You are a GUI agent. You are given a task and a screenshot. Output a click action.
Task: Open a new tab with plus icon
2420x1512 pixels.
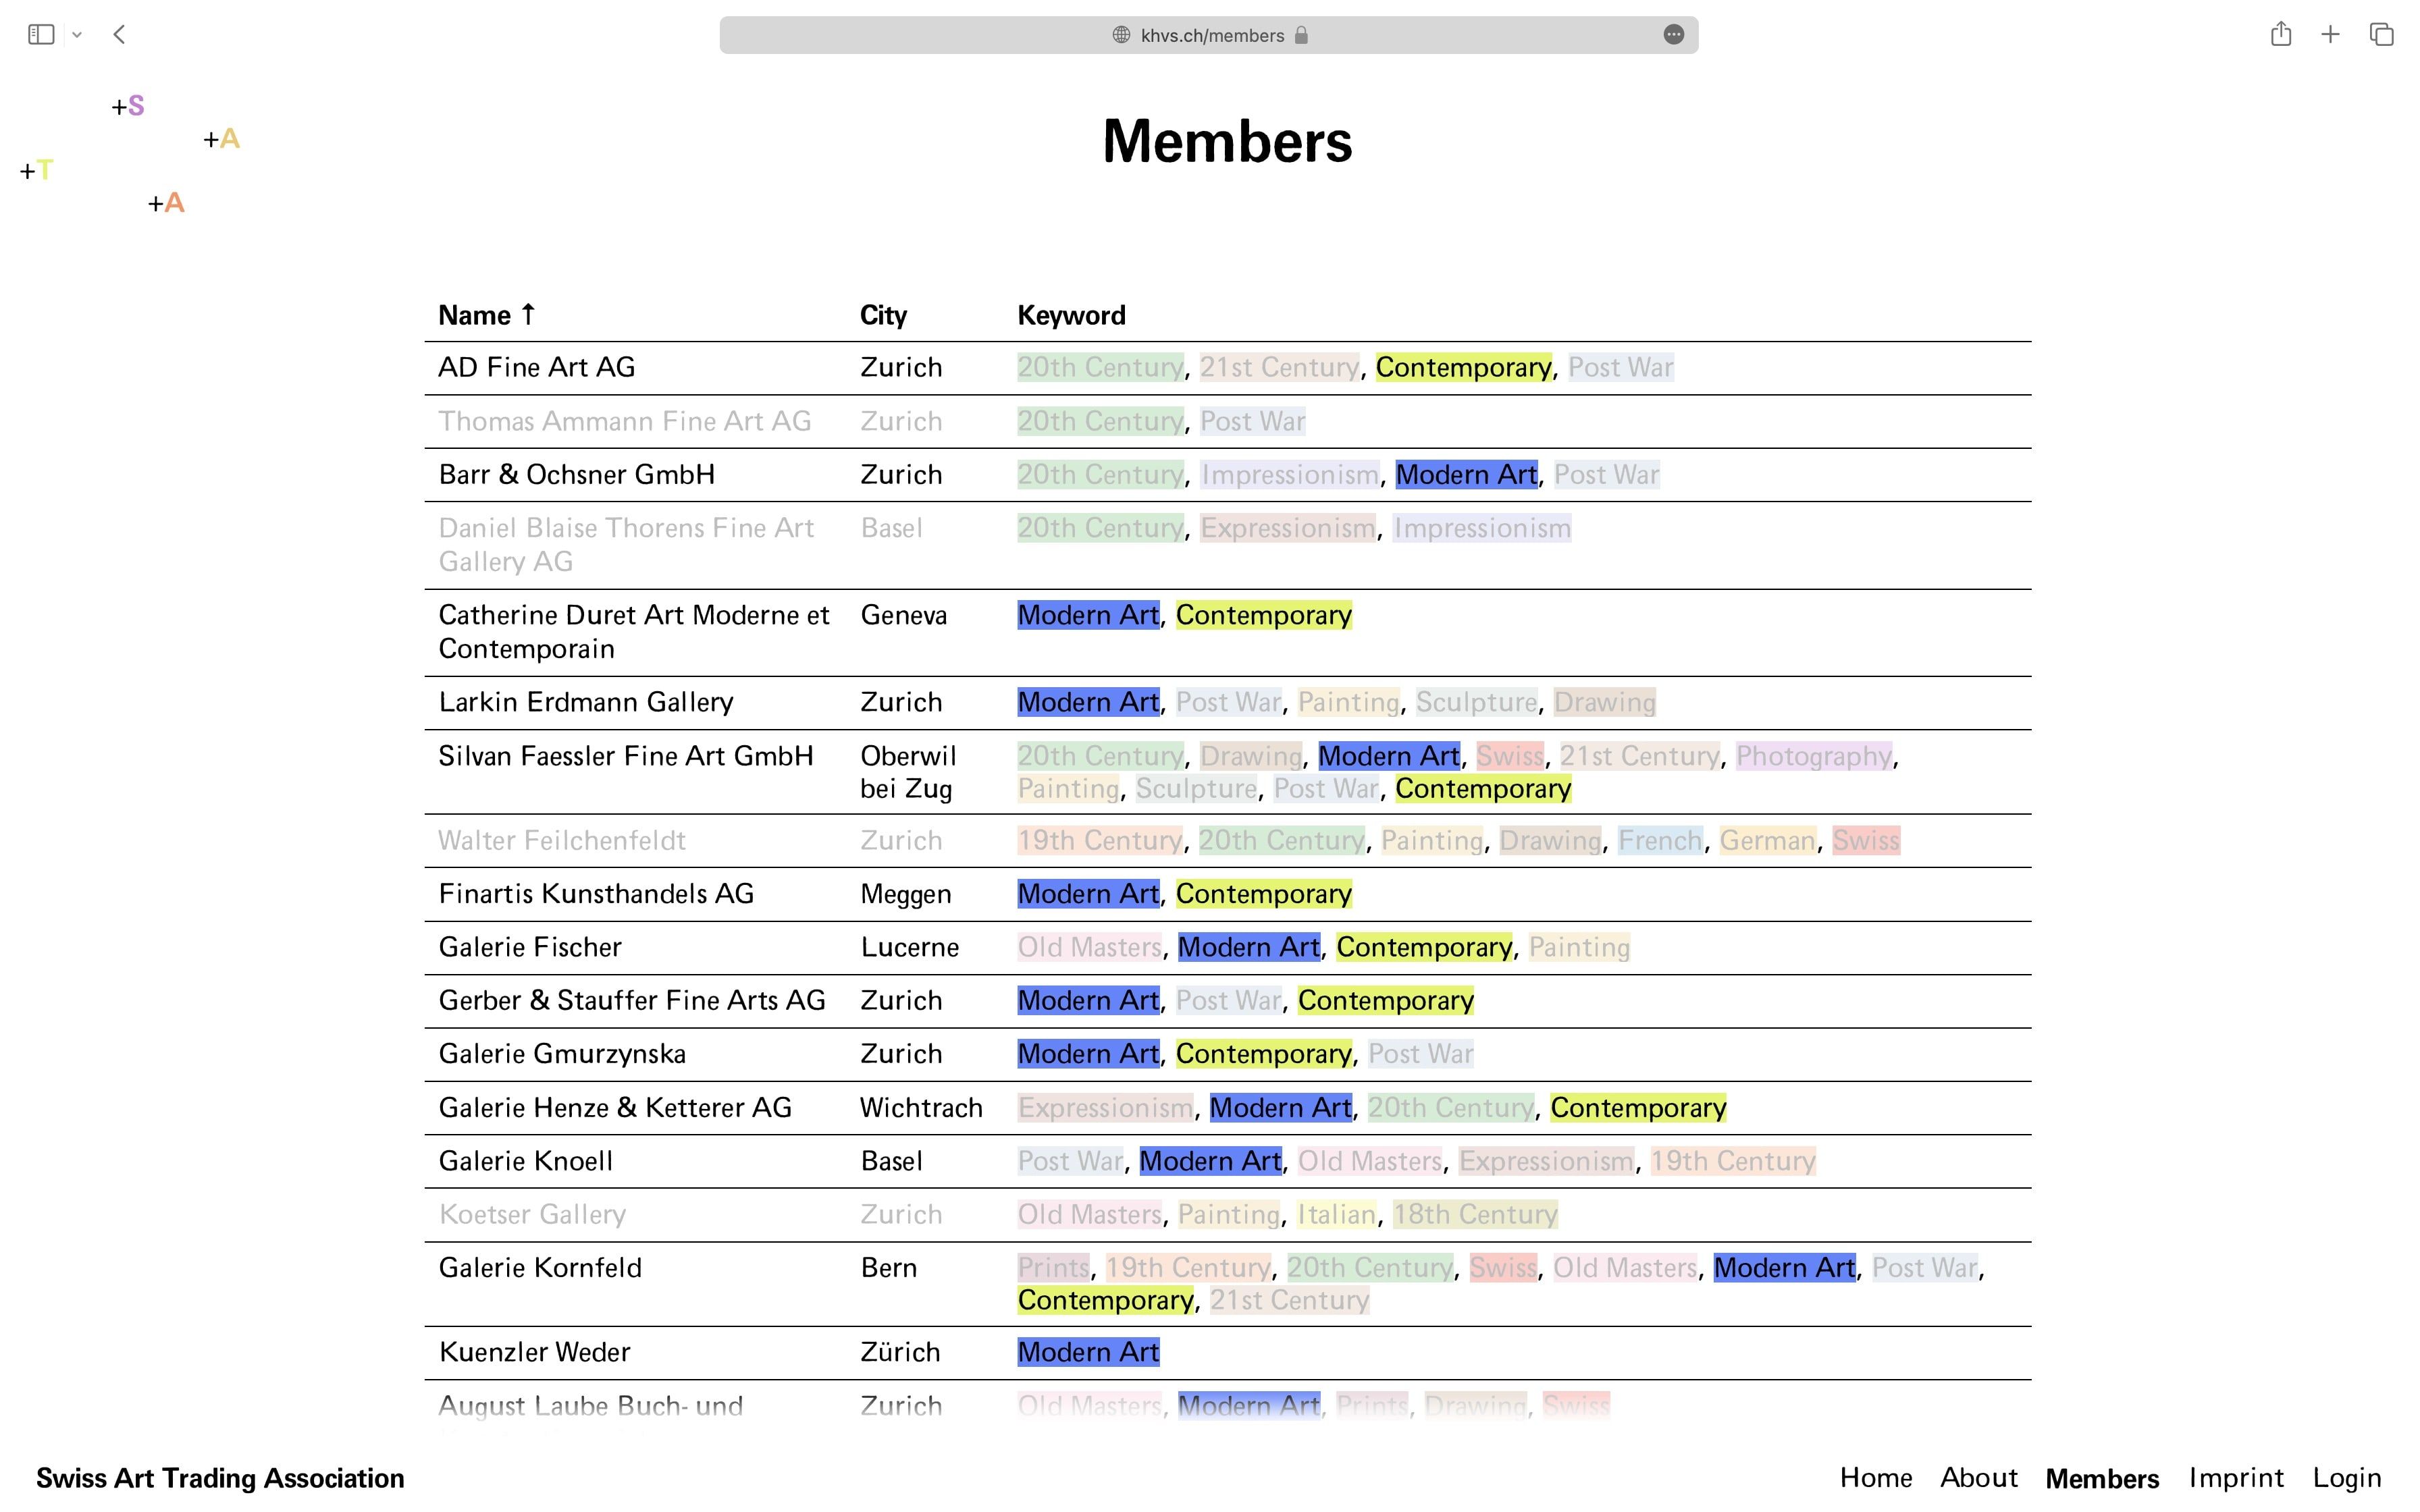(x=2330, y=35)
